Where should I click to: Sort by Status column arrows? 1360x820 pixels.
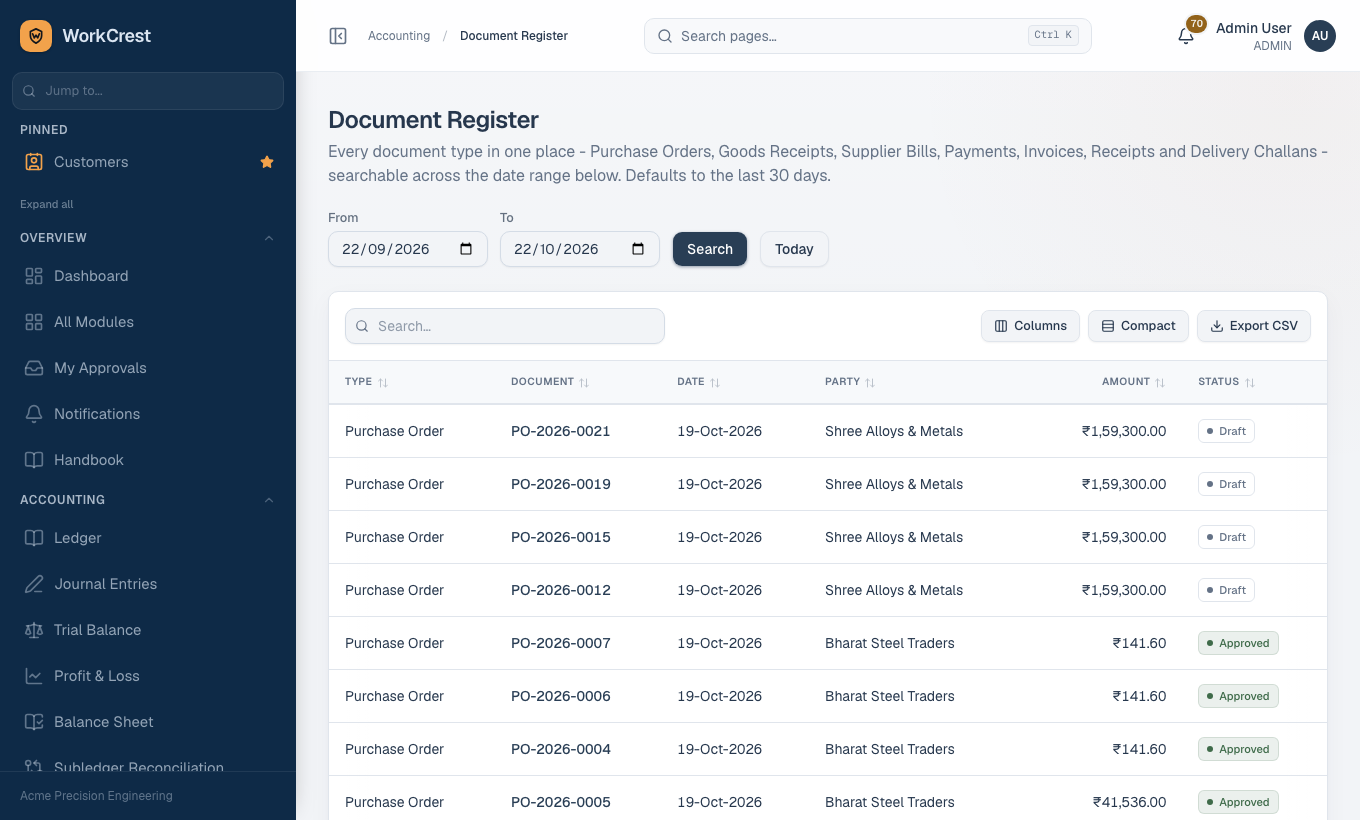[x=1250, y=382]
